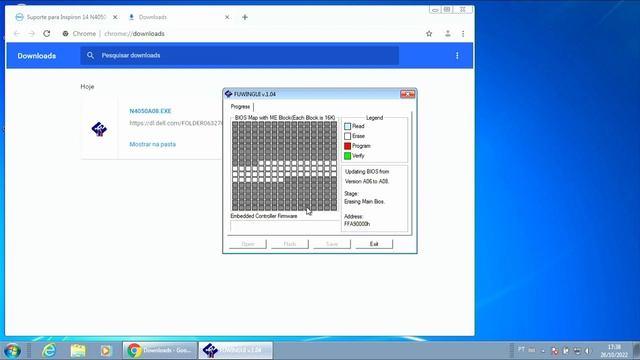The width and height of the screenshot is (640, 360).
Task: Open the N4050A08.EXE download link
Action: click(150, 111)
